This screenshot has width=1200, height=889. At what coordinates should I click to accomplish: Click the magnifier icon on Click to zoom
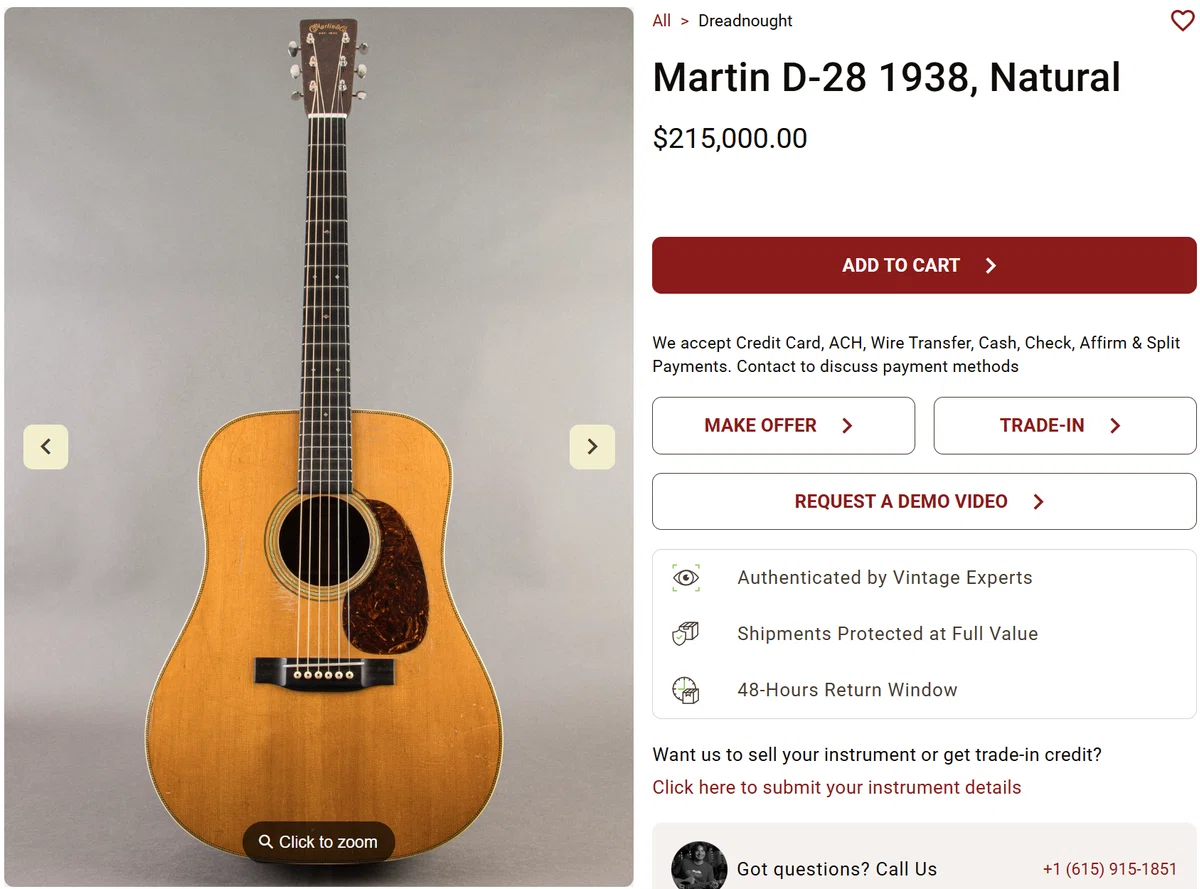(265, 842)
